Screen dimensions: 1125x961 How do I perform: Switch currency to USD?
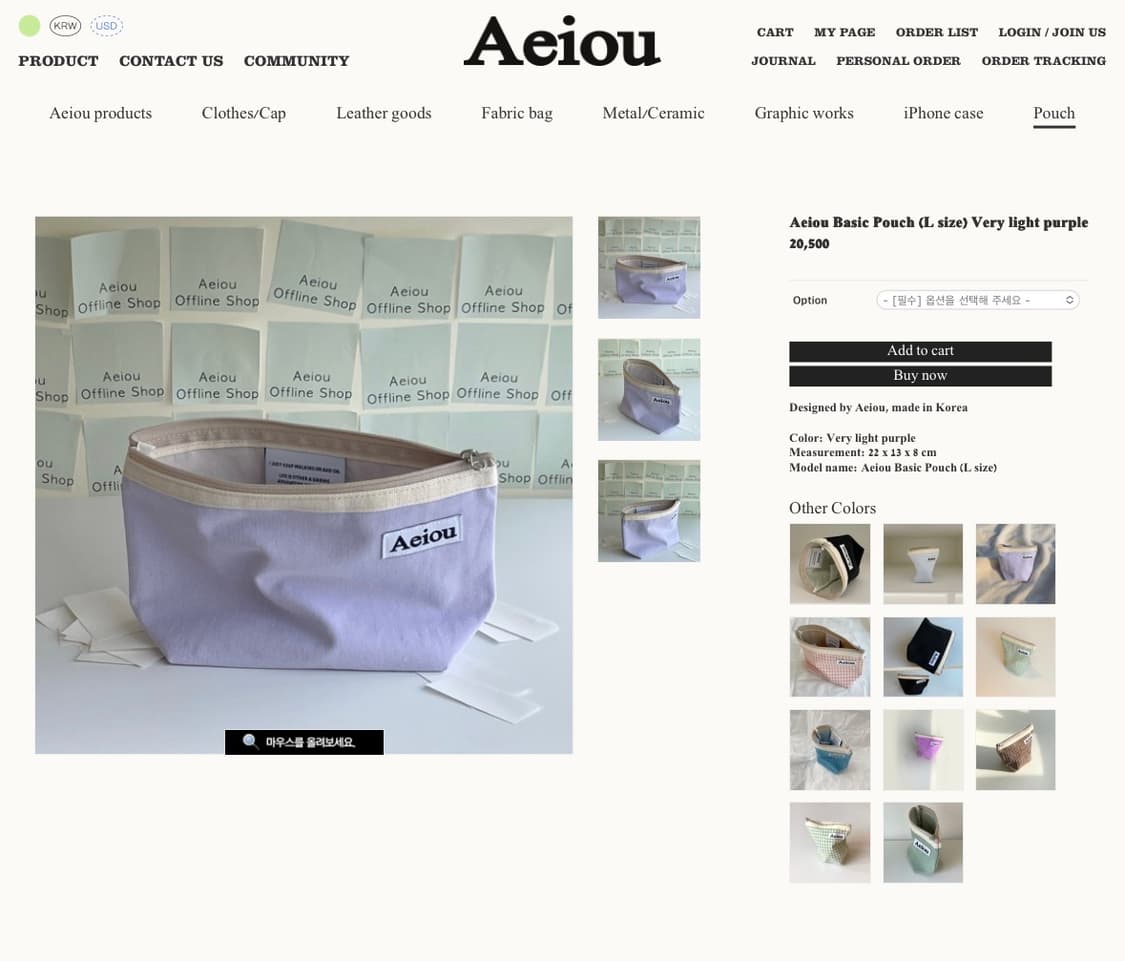click(x=107, y=26)
